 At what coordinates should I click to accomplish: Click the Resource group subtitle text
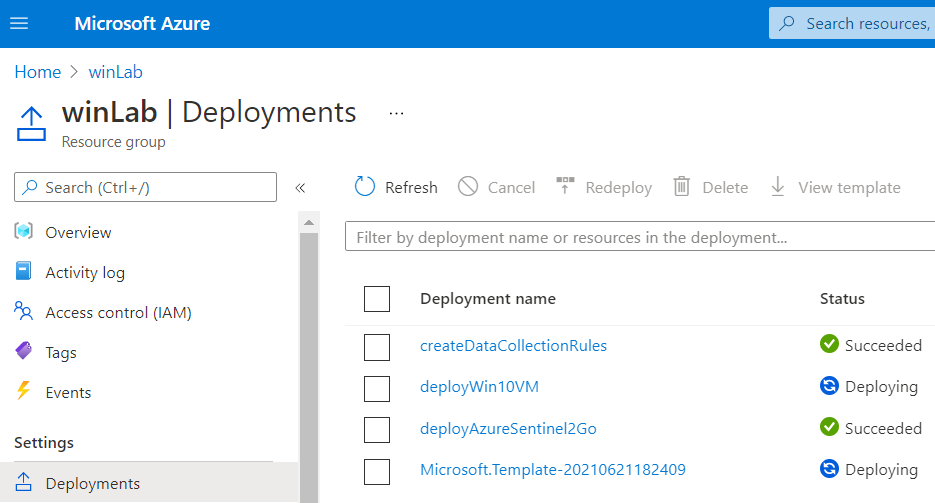113,142
